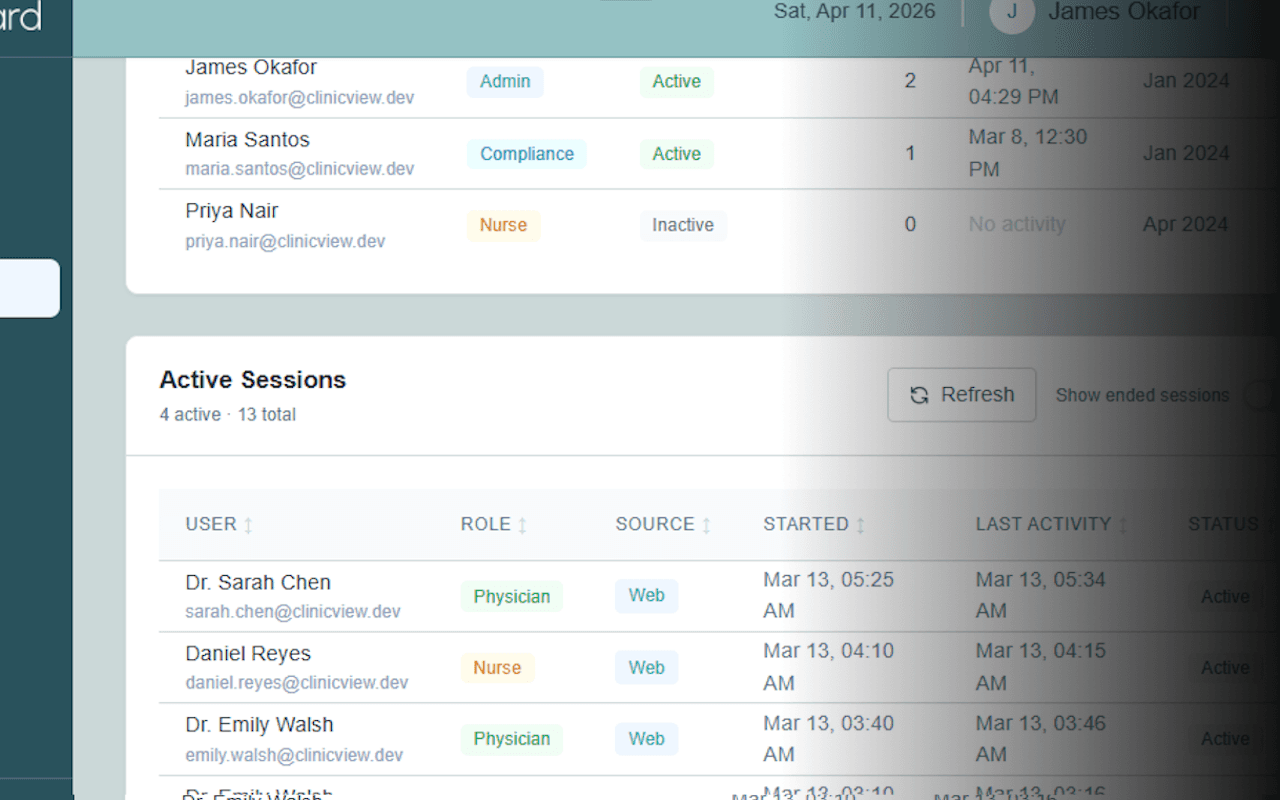Sort the LAST ACTIVITY column by its arrows

(1124, 524)
